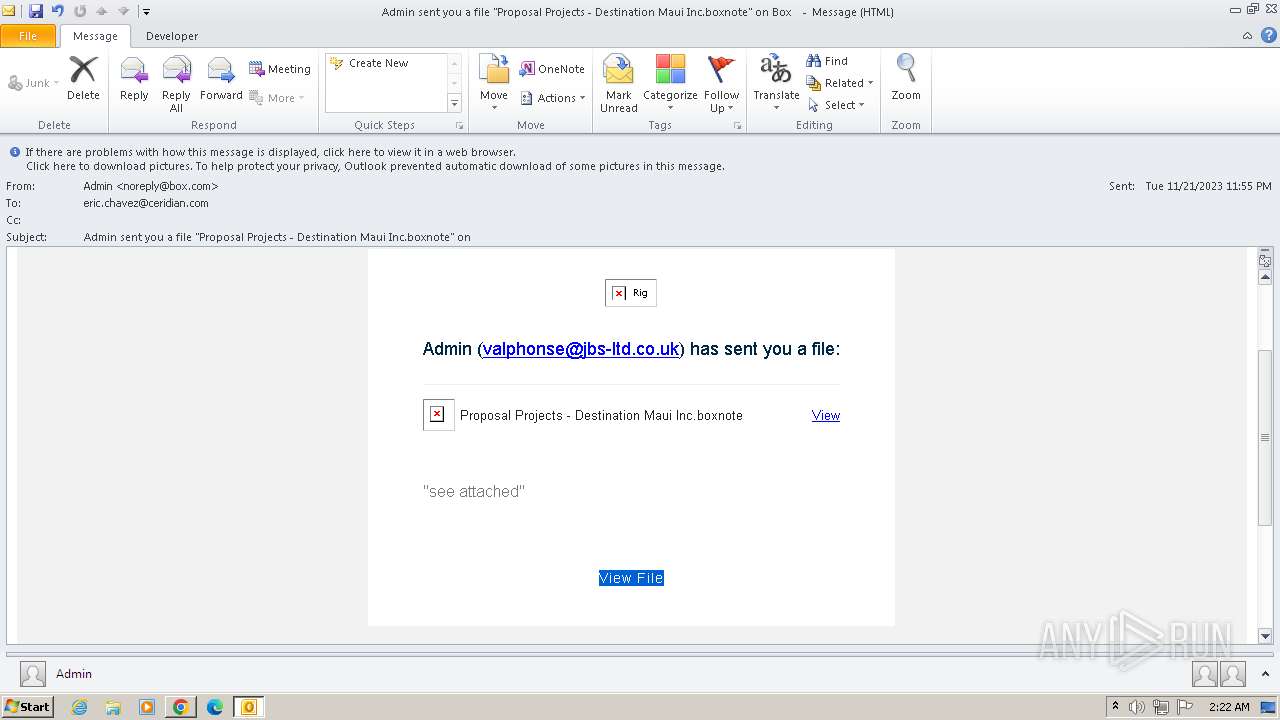Customize the Quick Access Toolbar
This screenshot has width=1280, height=720.
(146, 12)
